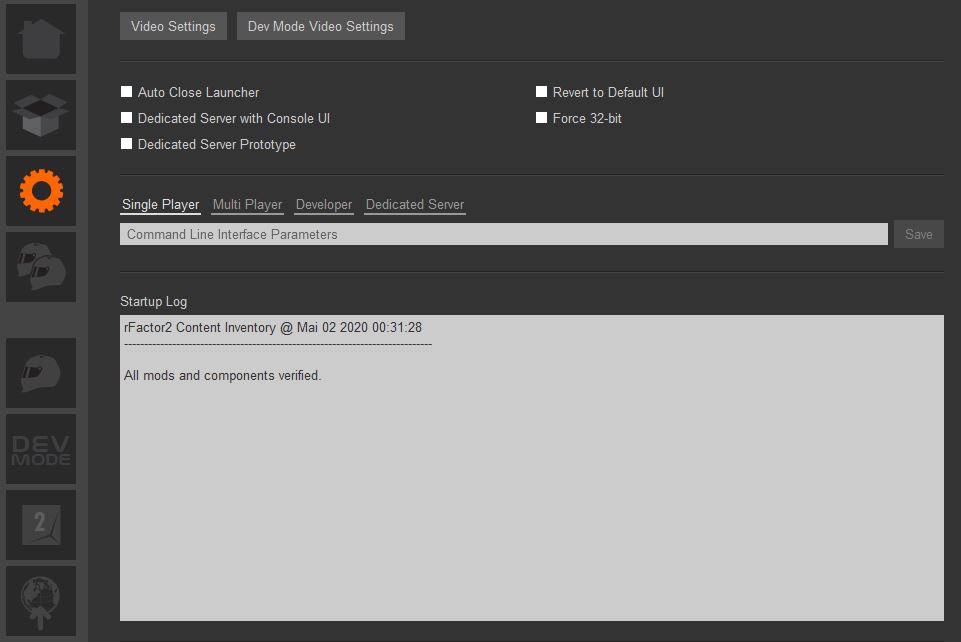961x642 pixels.
Task: Enable Auto Close Launcher checkbox
Action: click(x=127, y=92)
